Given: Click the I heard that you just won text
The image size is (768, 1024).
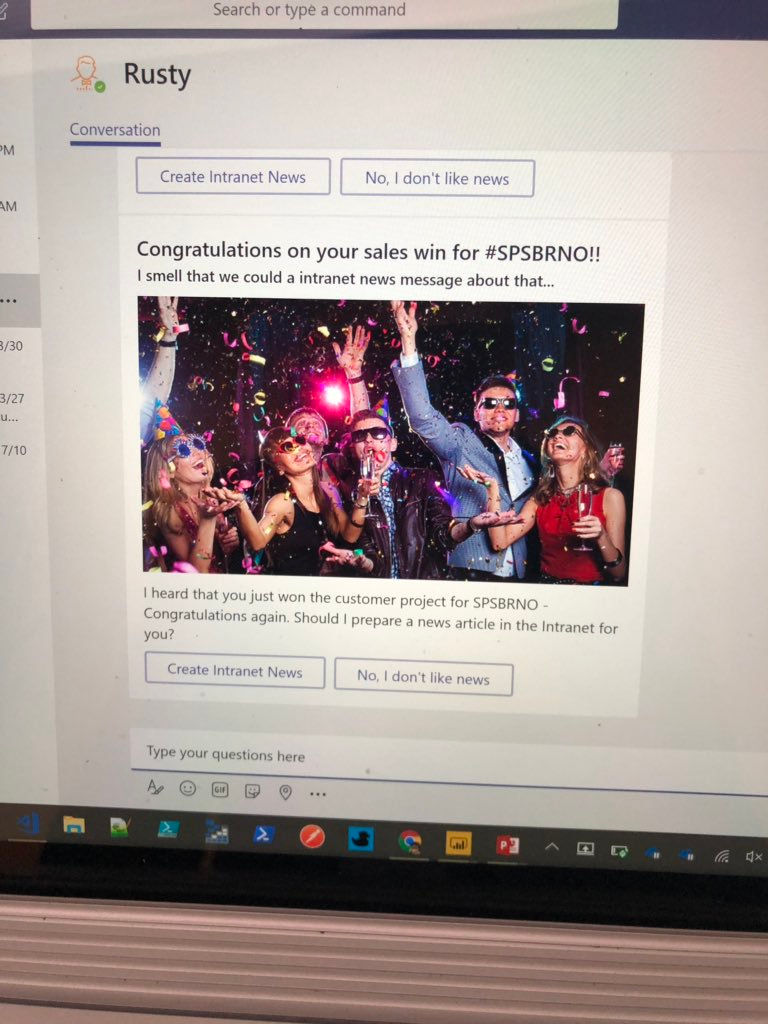Looking at the screenshot, I should 380,616.
